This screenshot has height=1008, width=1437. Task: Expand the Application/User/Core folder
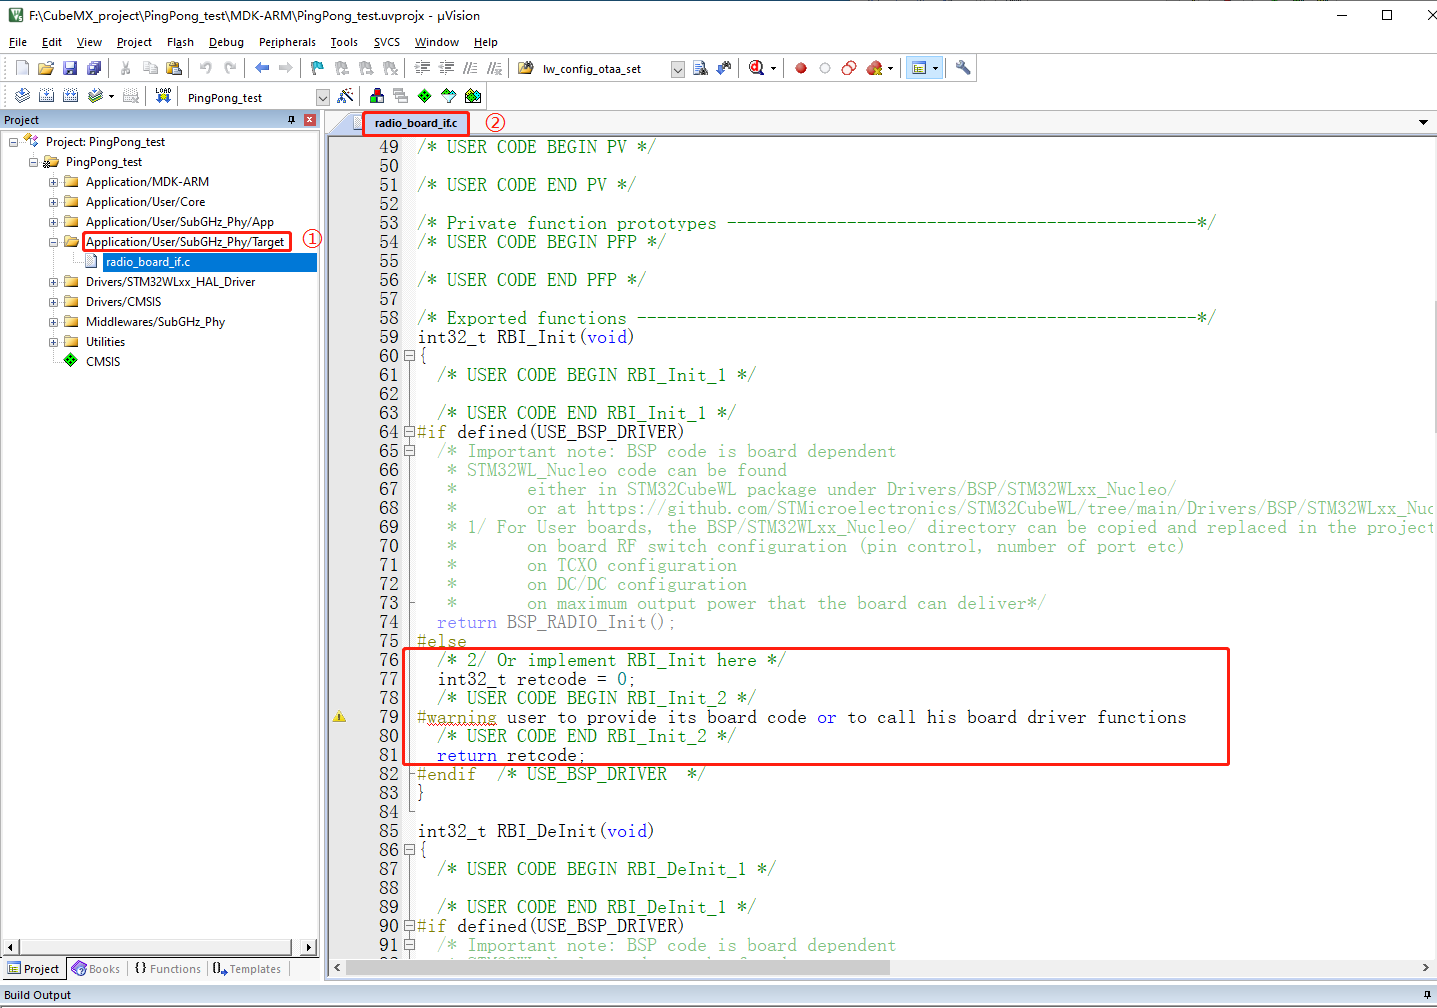(x=54, y=202)
